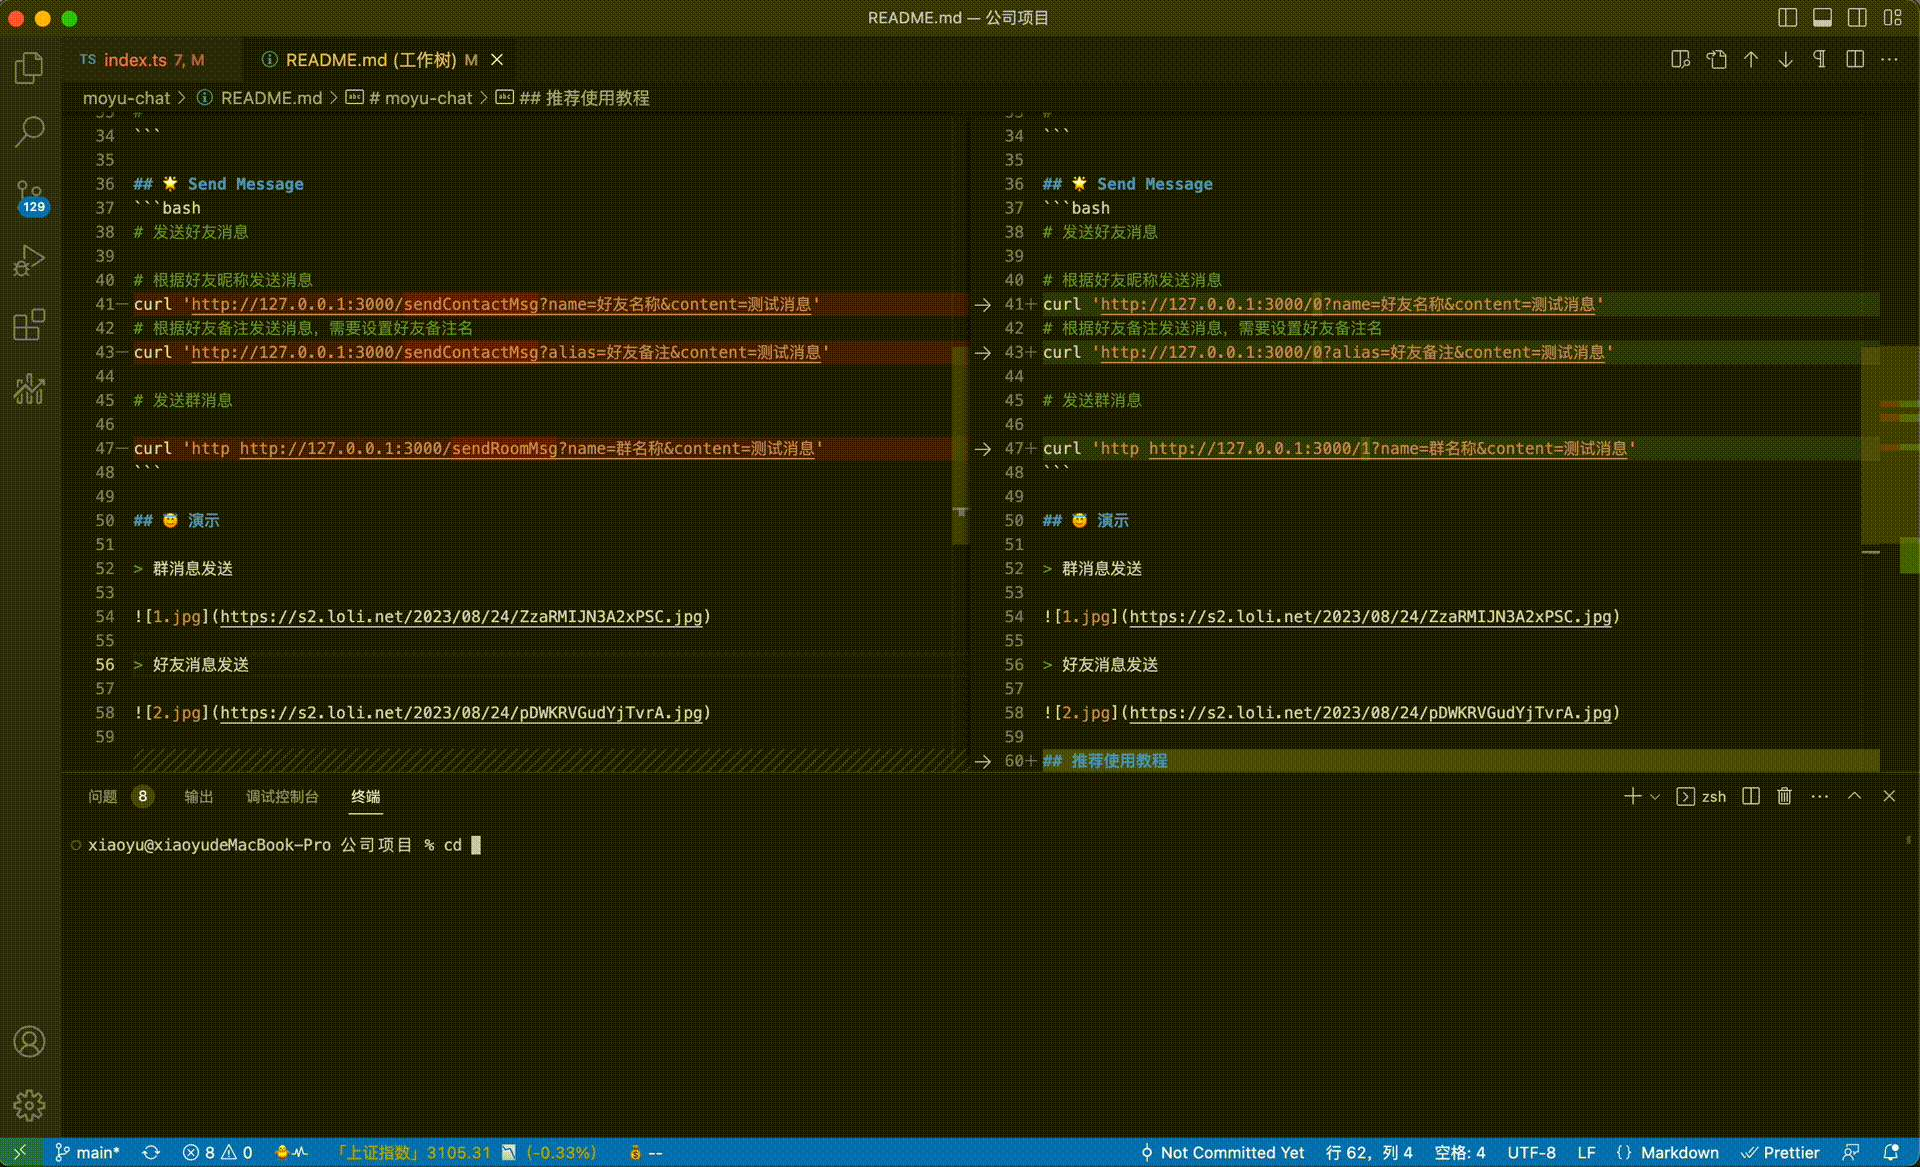1920x1167 pixels.
Task: Toggle panel visibility in title bar
Action: pyautogui.click(x=1823, y=18)
